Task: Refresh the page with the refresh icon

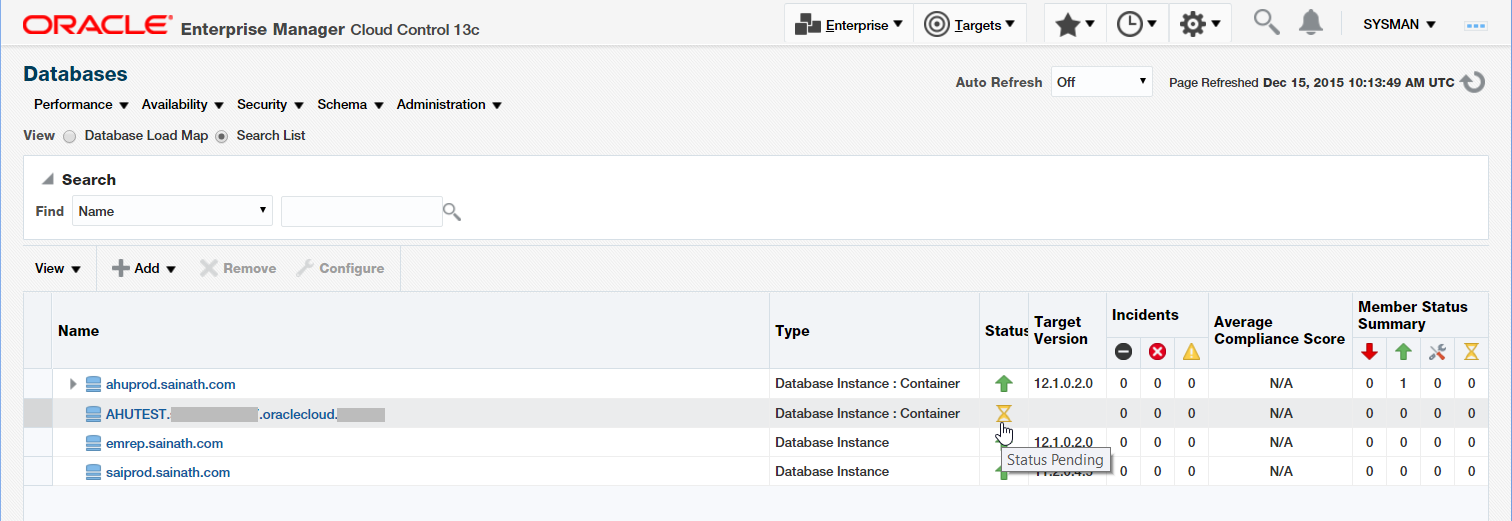Action: 1473,82
